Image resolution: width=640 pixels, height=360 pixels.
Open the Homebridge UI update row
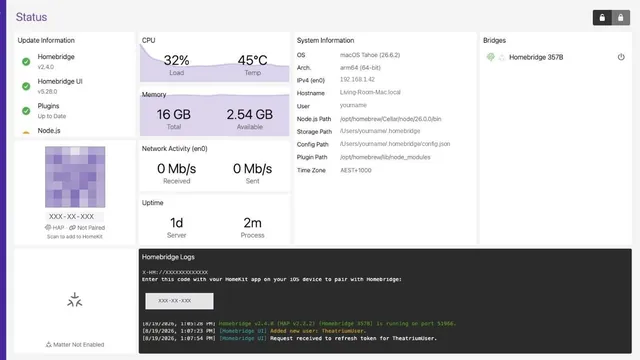tap(74, 86)
